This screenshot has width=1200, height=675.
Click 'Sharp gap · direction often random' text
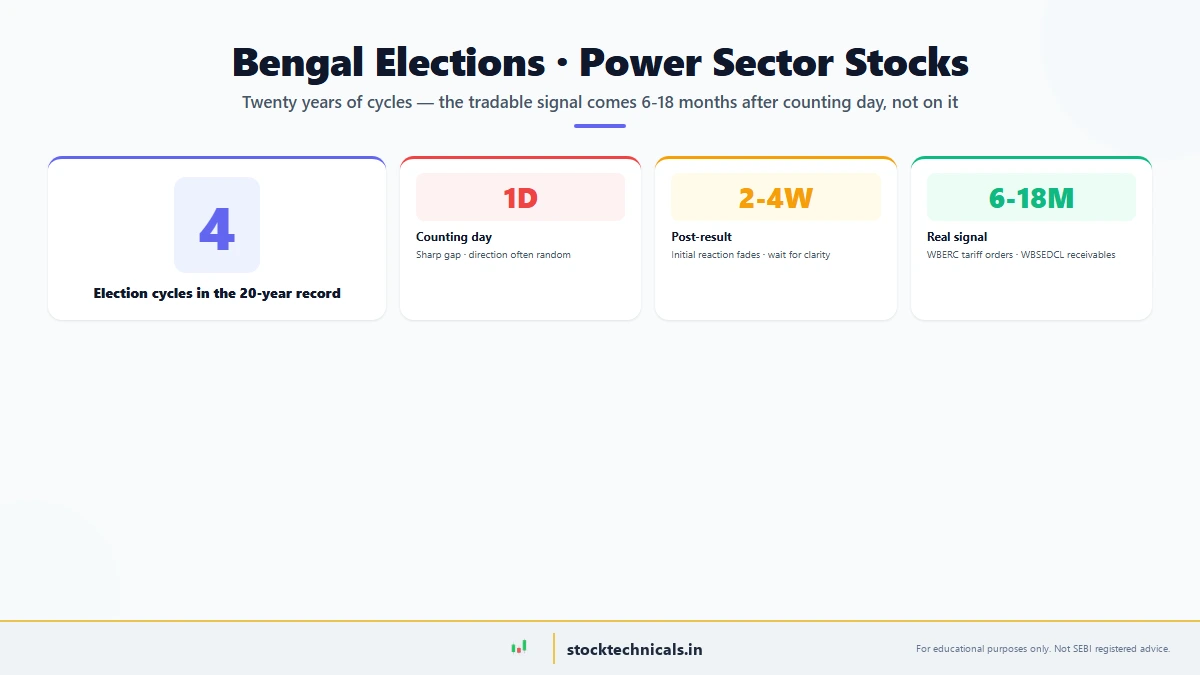pos(493,255)
